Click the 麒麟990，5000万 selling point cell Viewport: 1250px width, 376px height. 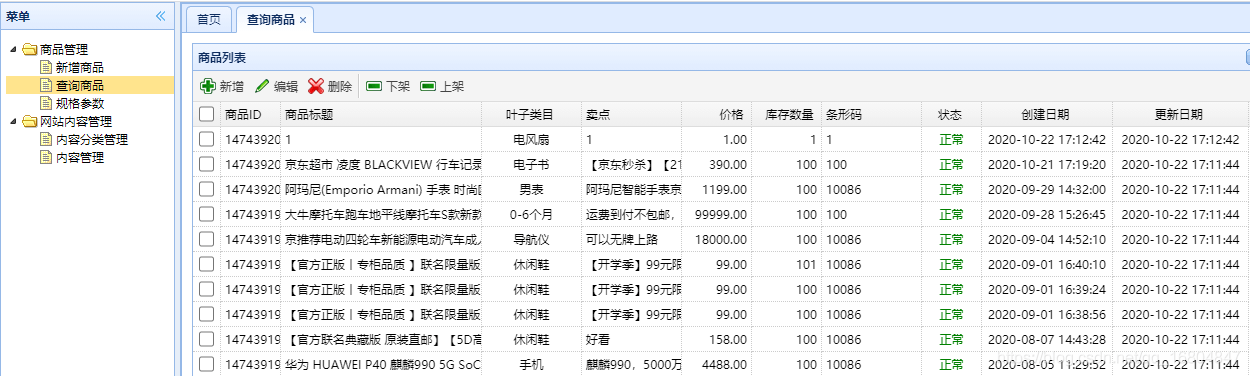631,365
